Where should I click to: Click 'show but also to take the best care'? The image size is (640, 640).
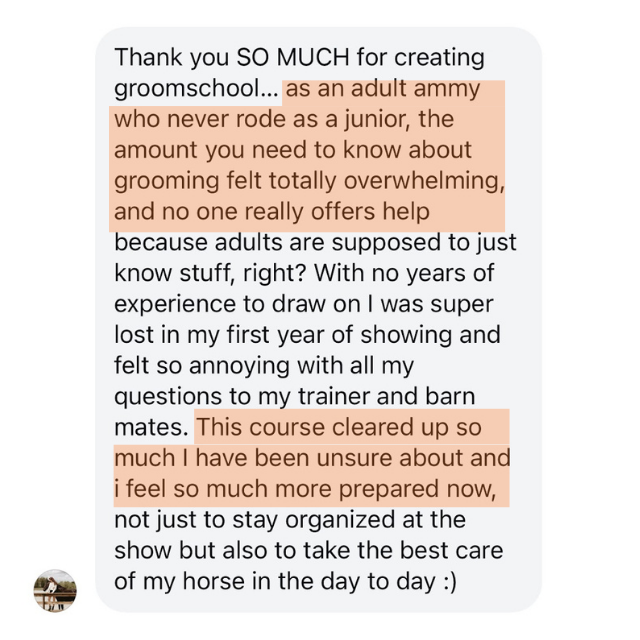tap(309, 550)
